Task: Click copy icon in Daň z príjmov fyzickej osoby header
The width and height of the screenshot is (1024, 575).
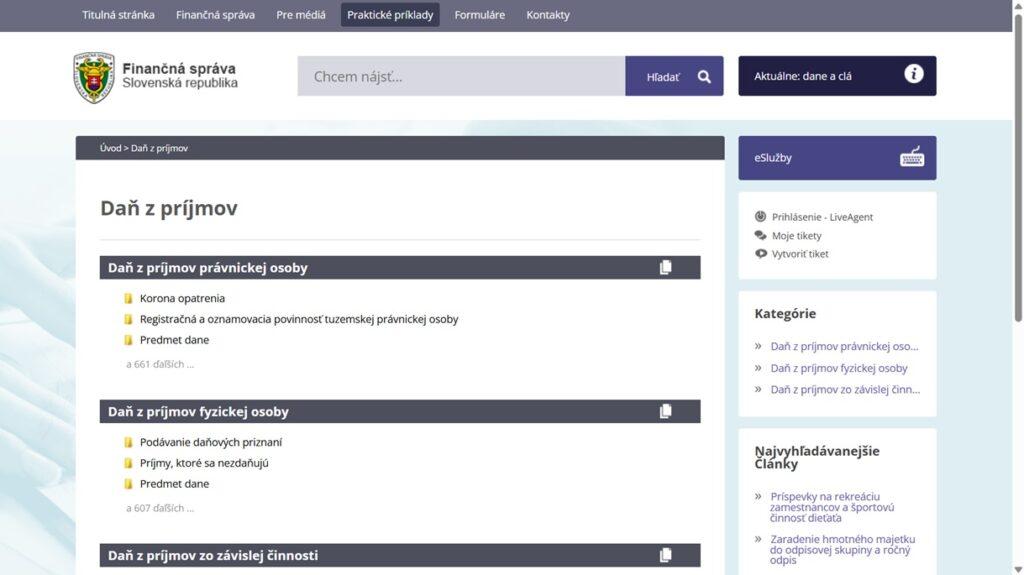Action: click(x=665, y=411)
